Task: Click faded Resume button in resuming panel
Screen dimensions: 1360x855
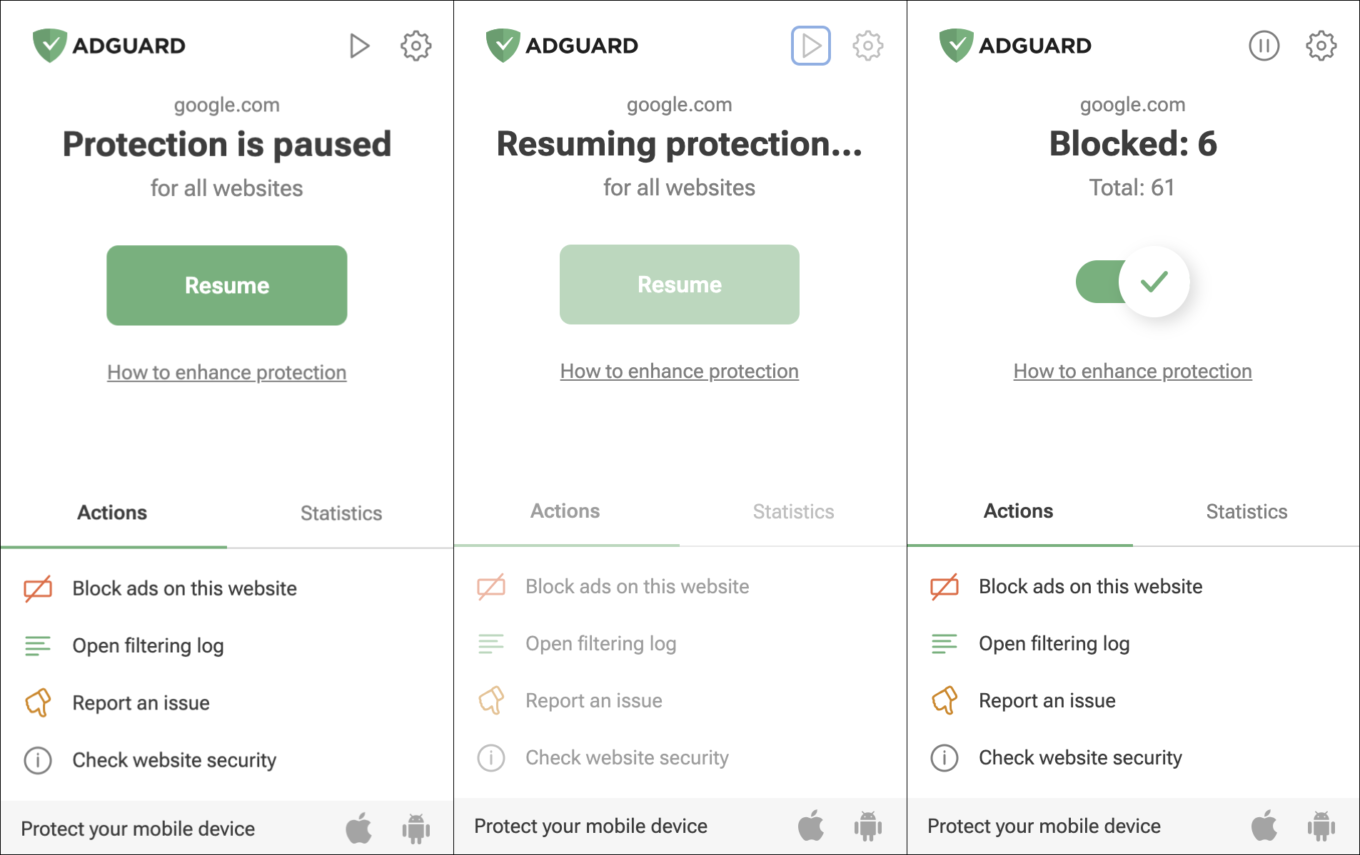Action: point(680,284)
